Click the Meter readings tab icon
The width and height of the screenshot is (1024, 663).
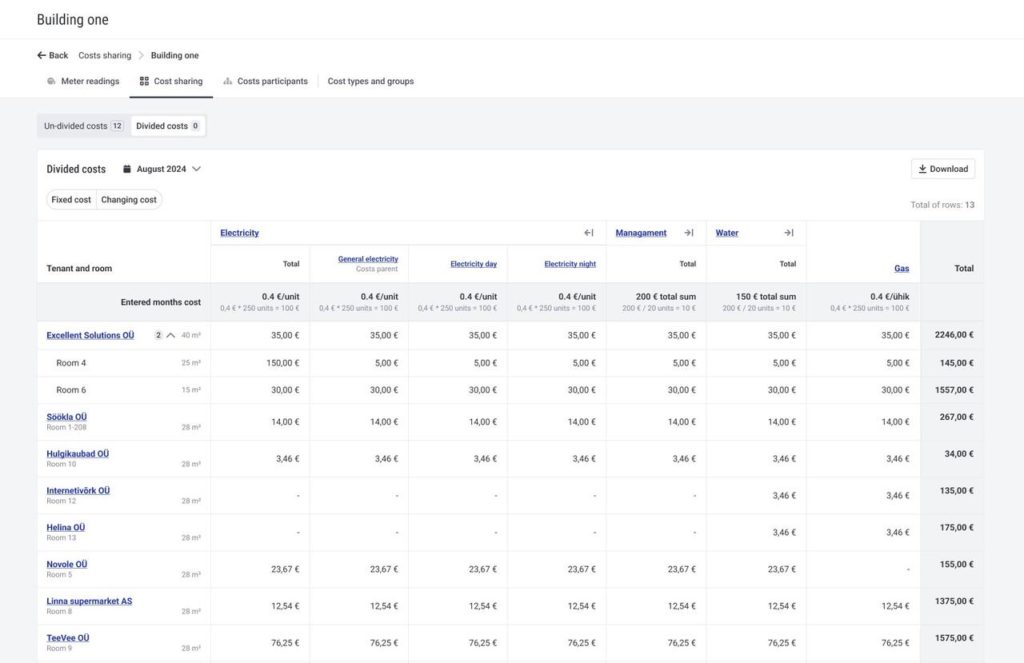click(51, 82)
